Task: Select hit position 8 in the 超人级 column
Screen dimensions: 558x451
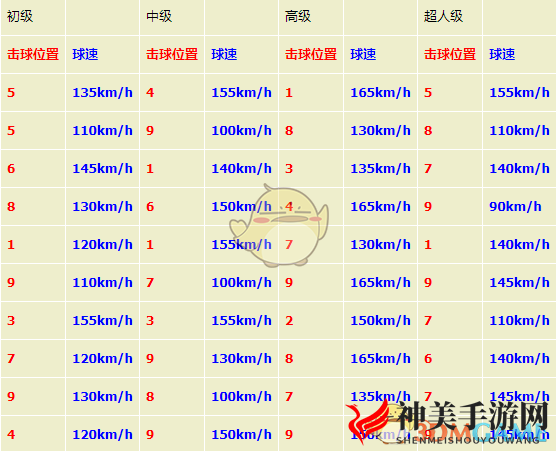Action: point(428,131)
